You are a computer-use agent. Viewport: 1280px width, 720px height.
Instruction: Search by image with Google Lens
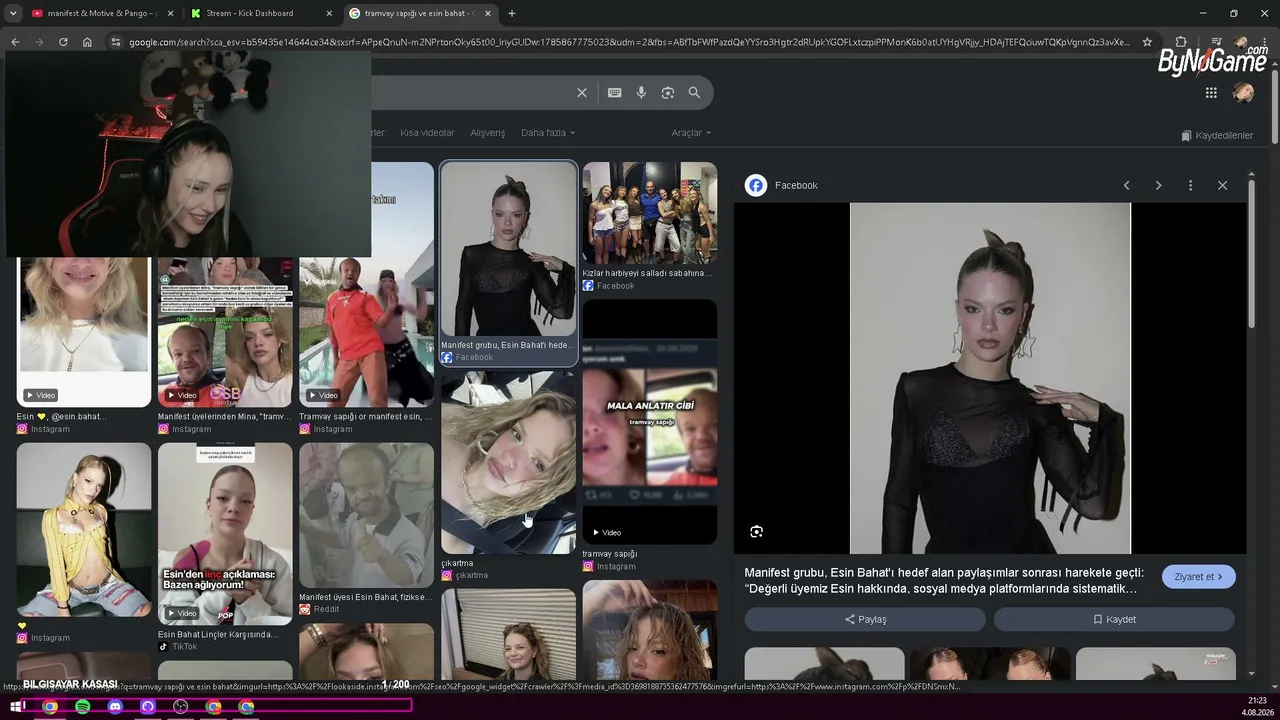coord(668,93)
